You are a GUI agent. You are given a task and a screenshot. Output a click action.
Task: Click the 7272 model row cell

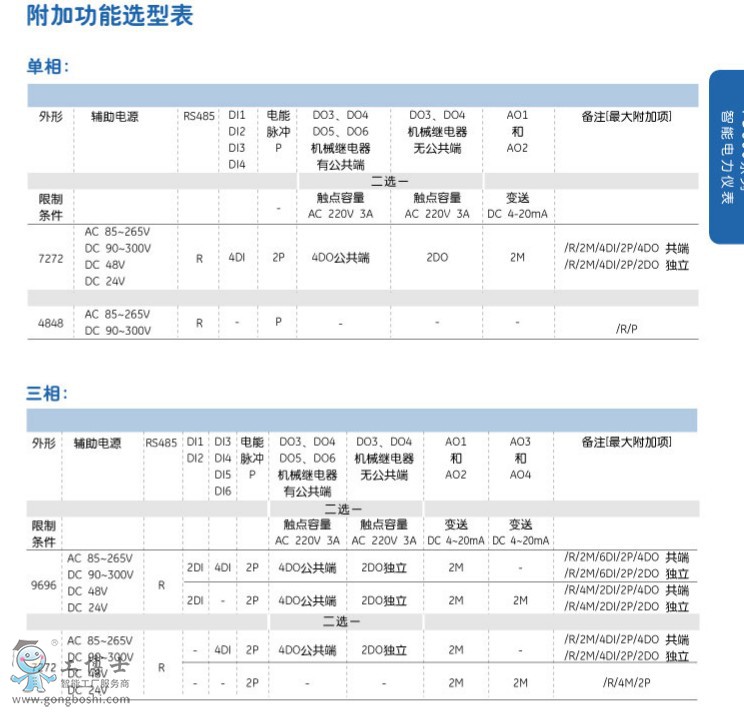tap(50, 257)
